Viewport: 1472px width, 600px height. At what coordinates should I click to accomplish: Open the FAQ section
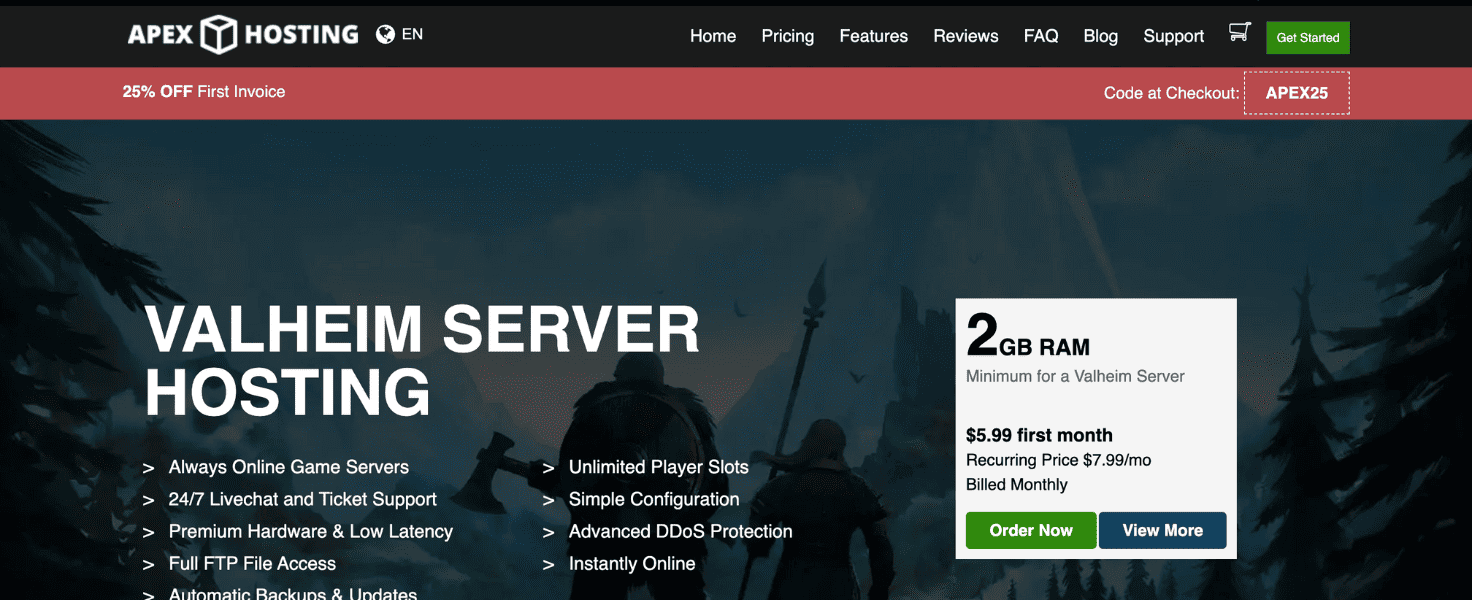click(x=1040, y=36)
